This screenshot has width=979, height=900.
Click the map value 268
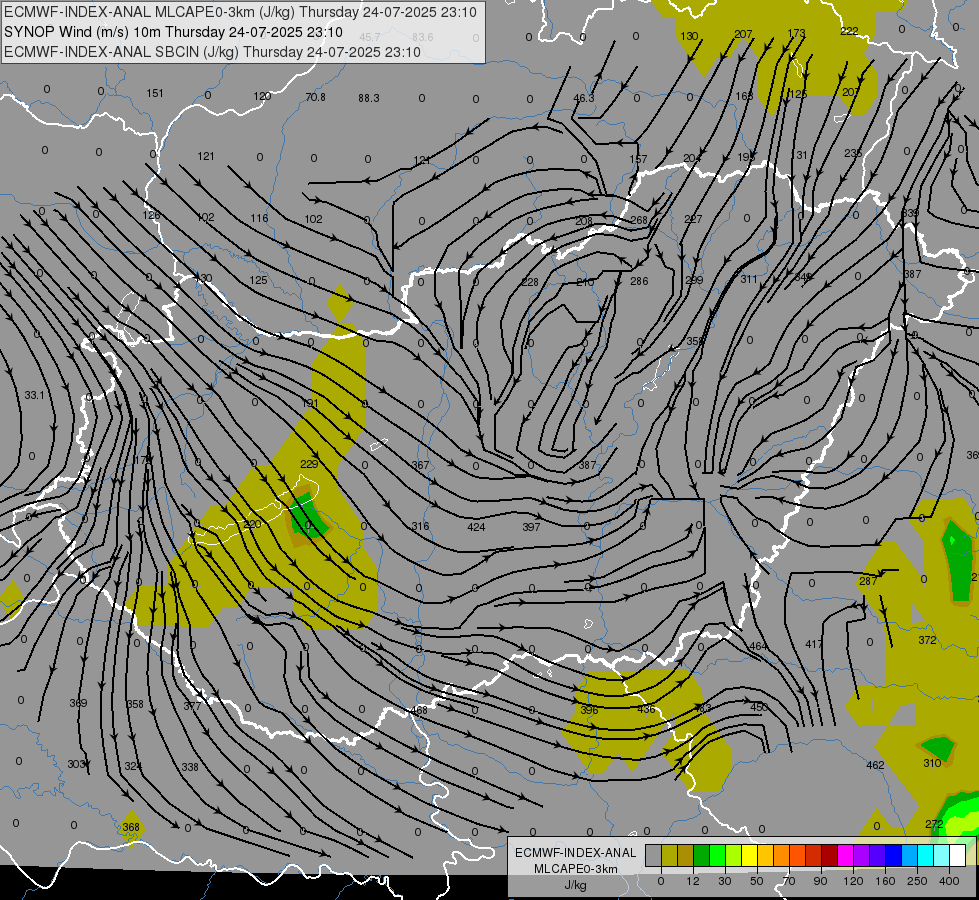click(639, 220)
